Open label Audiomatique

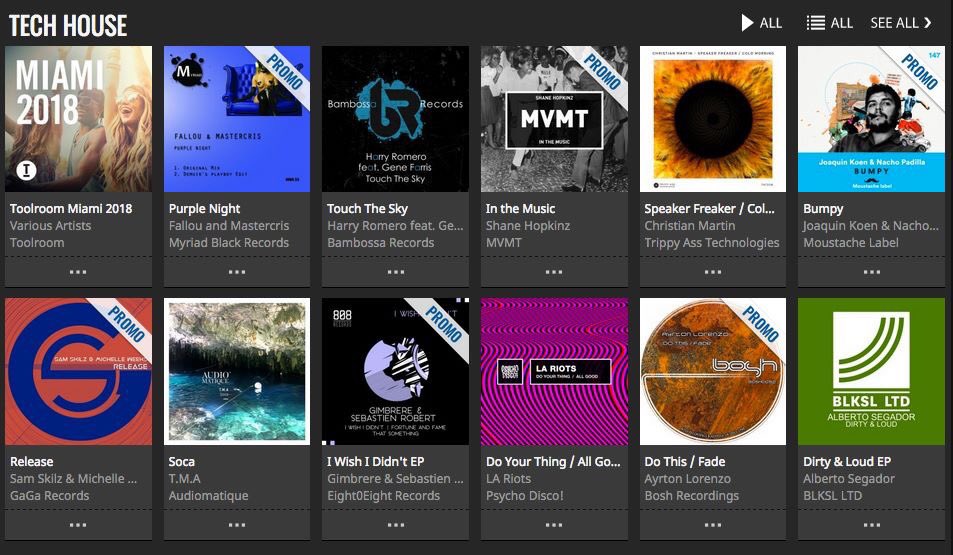click(x=208, y=495)
